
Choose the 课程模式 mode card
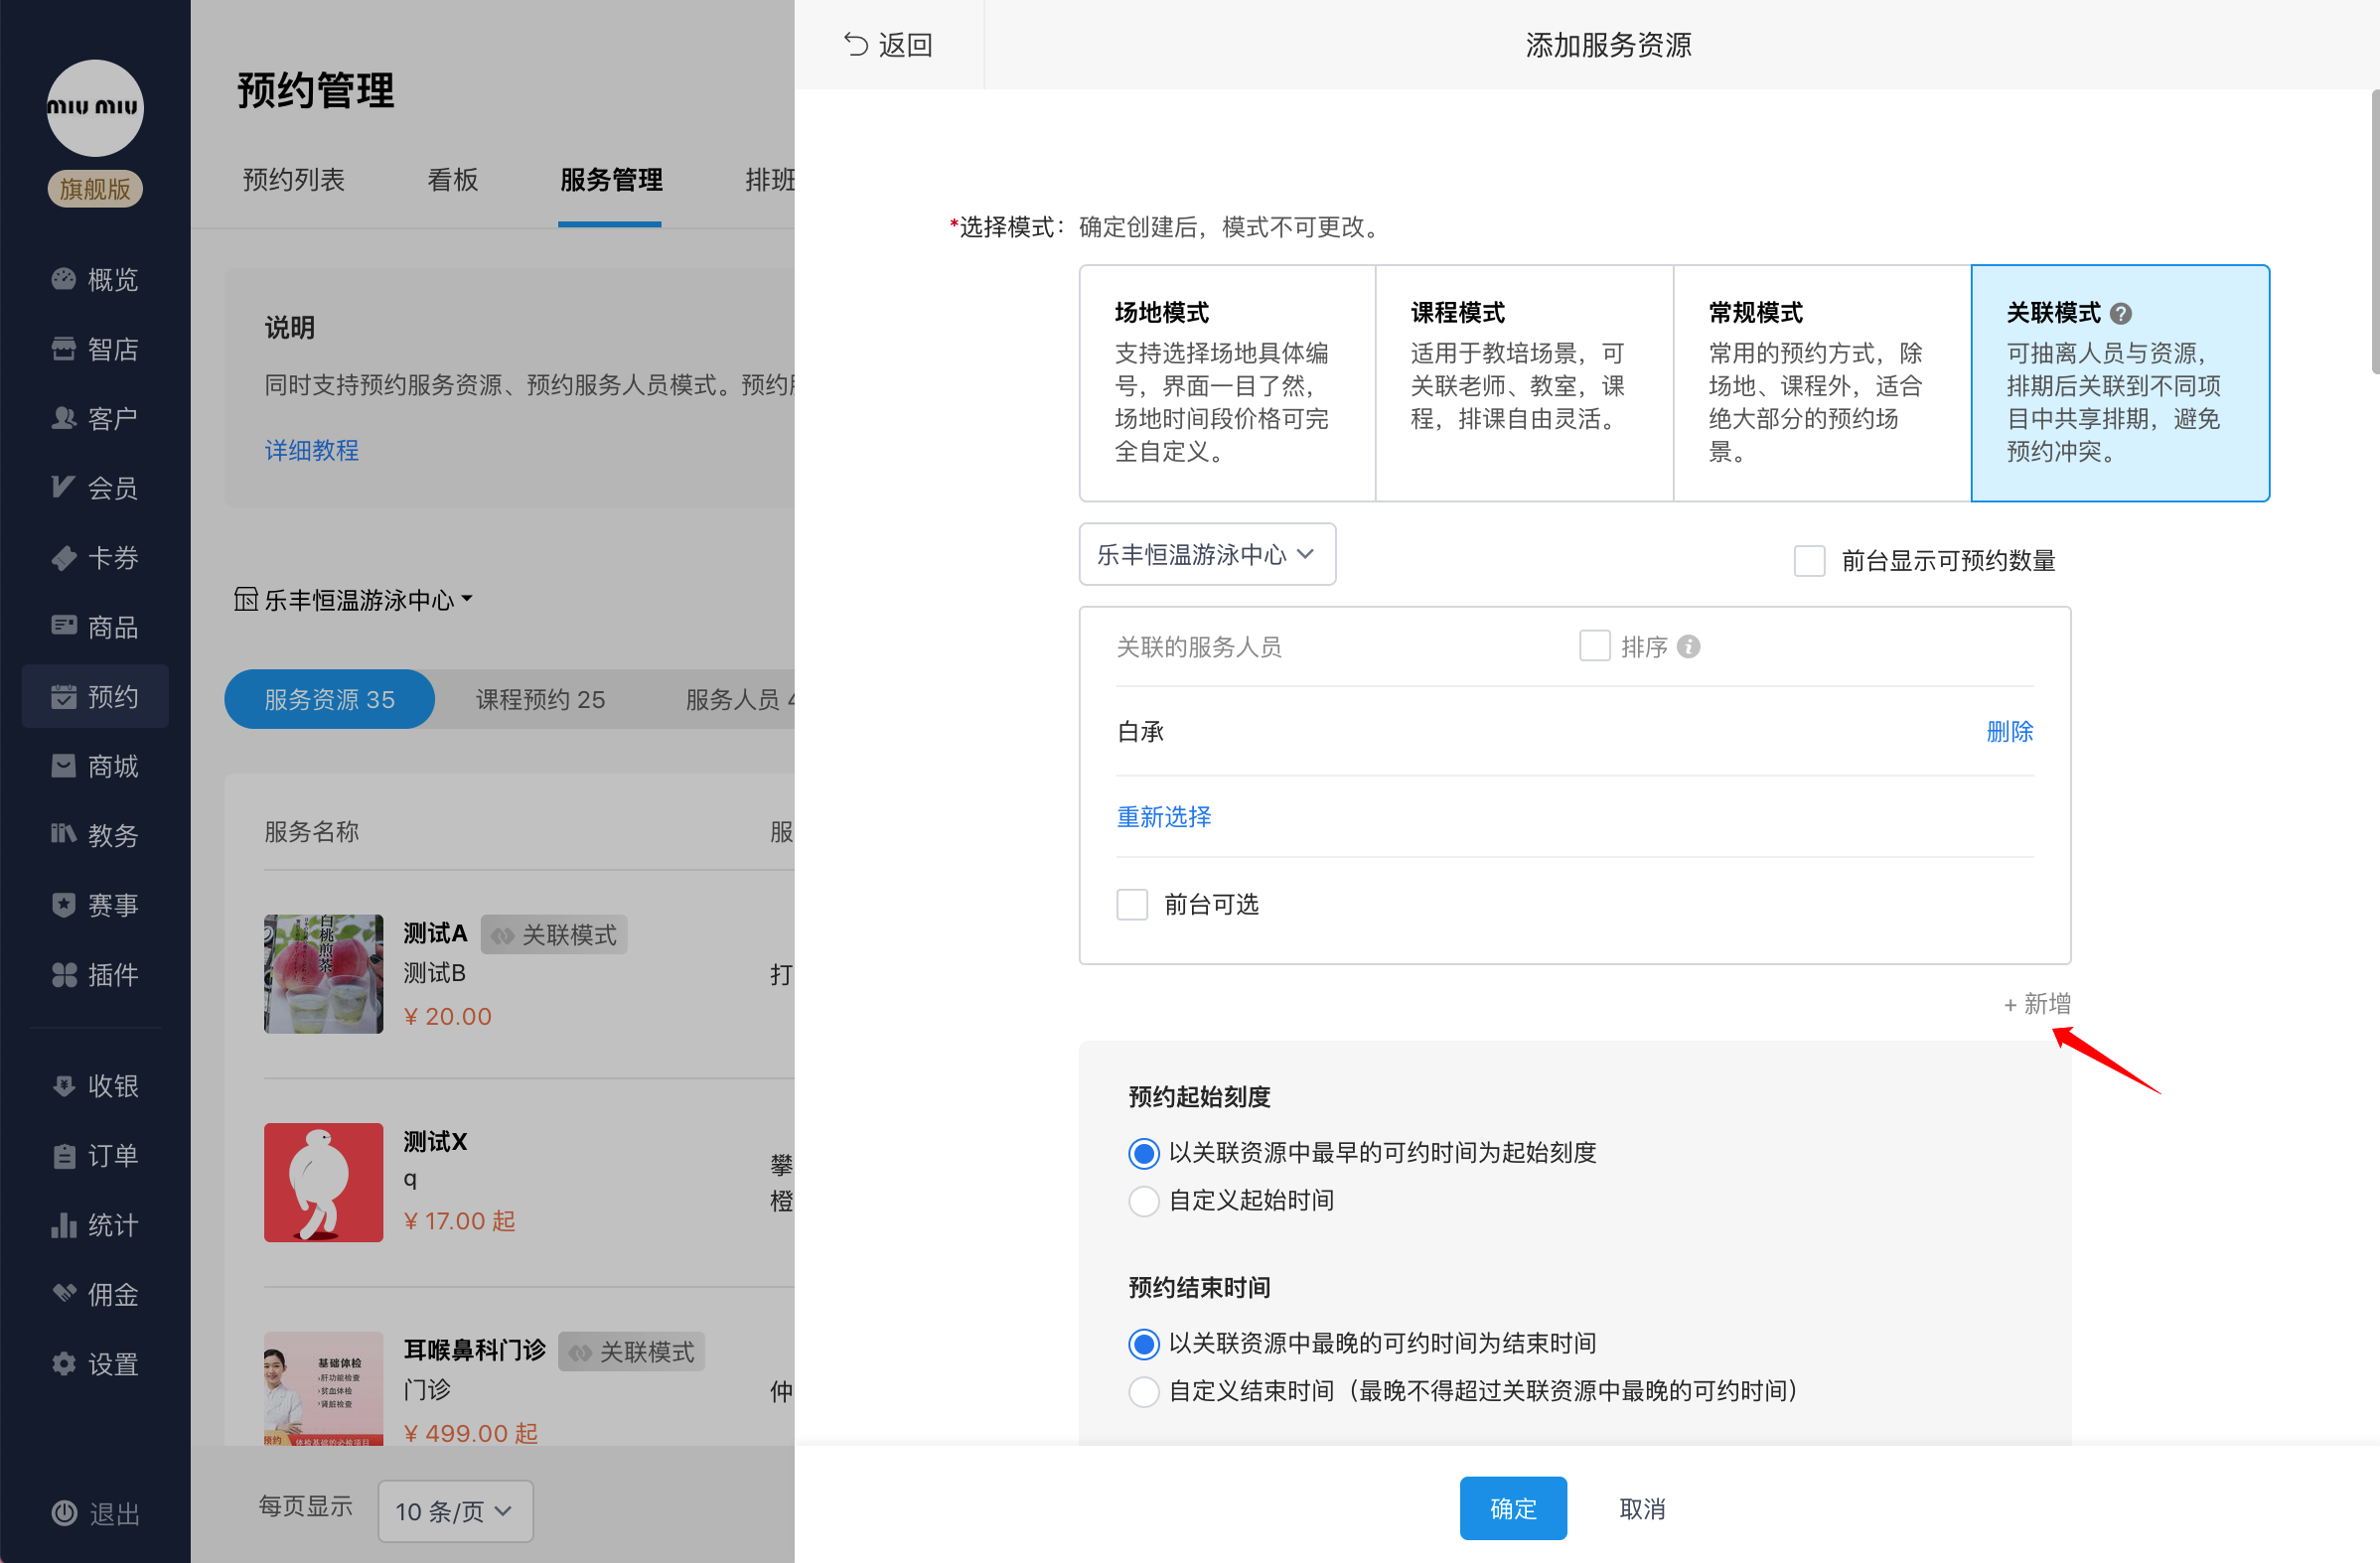coord(1524,383)
